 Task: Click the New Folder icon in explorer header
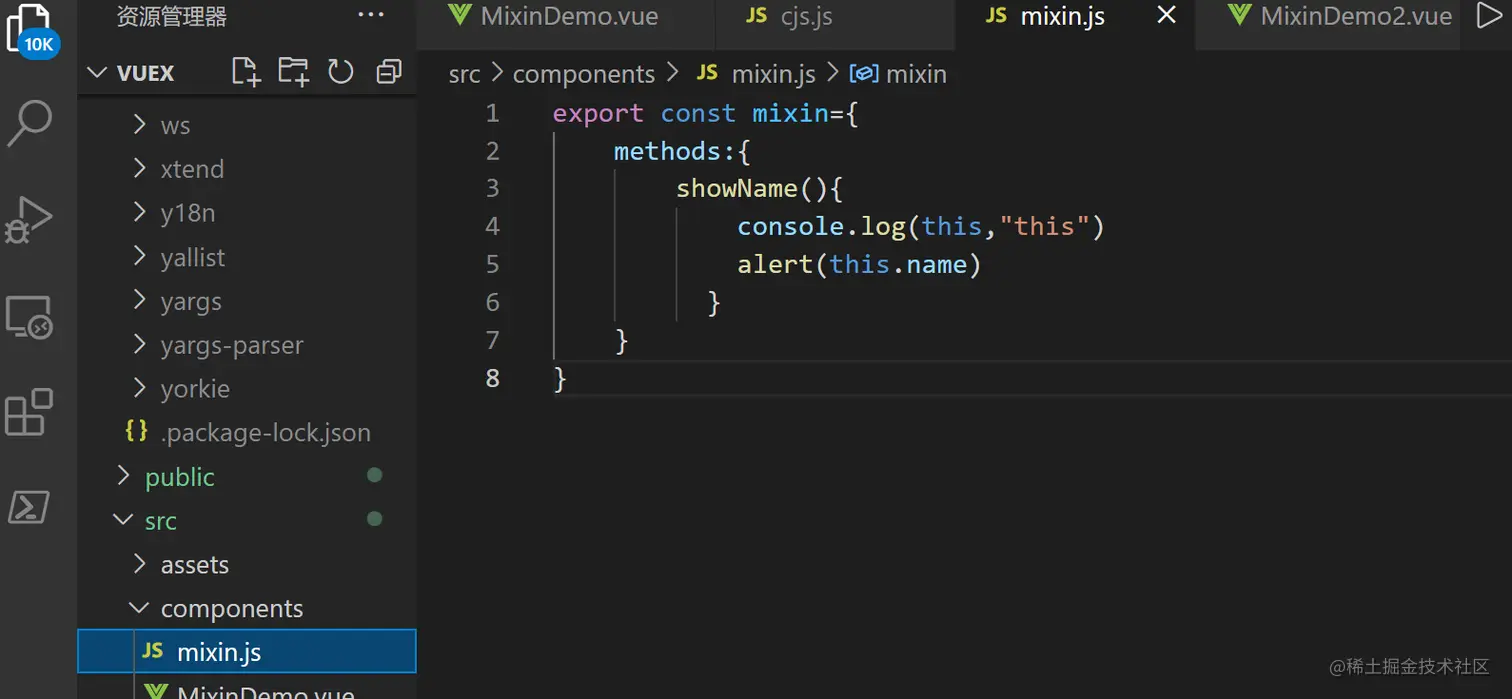pos(293,72)
